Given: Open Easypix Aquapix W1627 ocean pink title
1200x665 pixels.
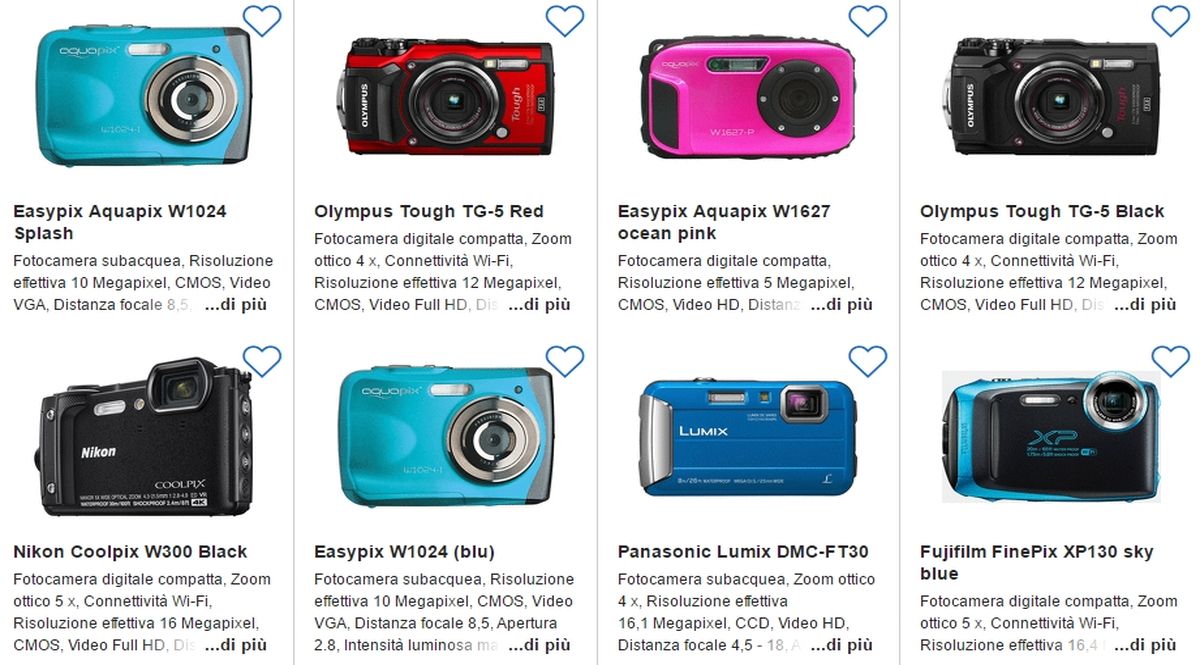Looking at the screenshot, I should tap(724, 222).
